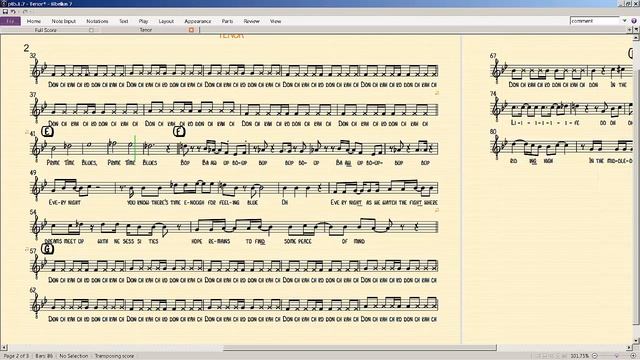Screen dimensions: 640x360
Task: Click rehearsal mark F in the score
Action: [179, 131]
